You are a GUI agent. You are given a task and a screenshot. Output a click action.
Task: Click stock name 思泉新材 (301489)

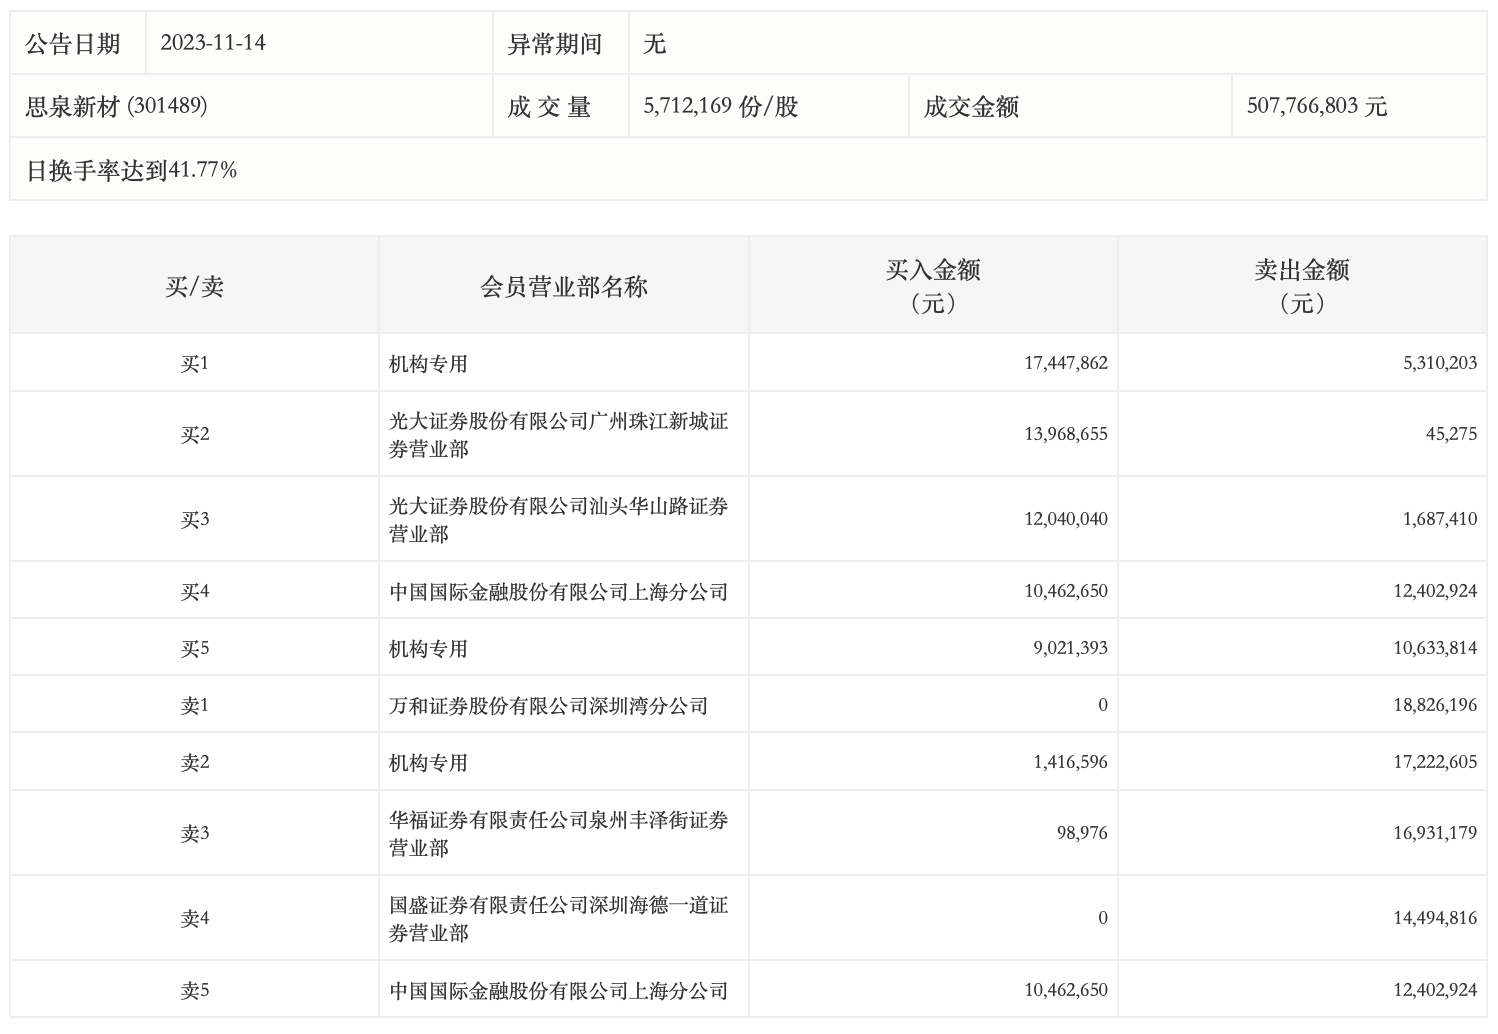(x=116, y=106)
